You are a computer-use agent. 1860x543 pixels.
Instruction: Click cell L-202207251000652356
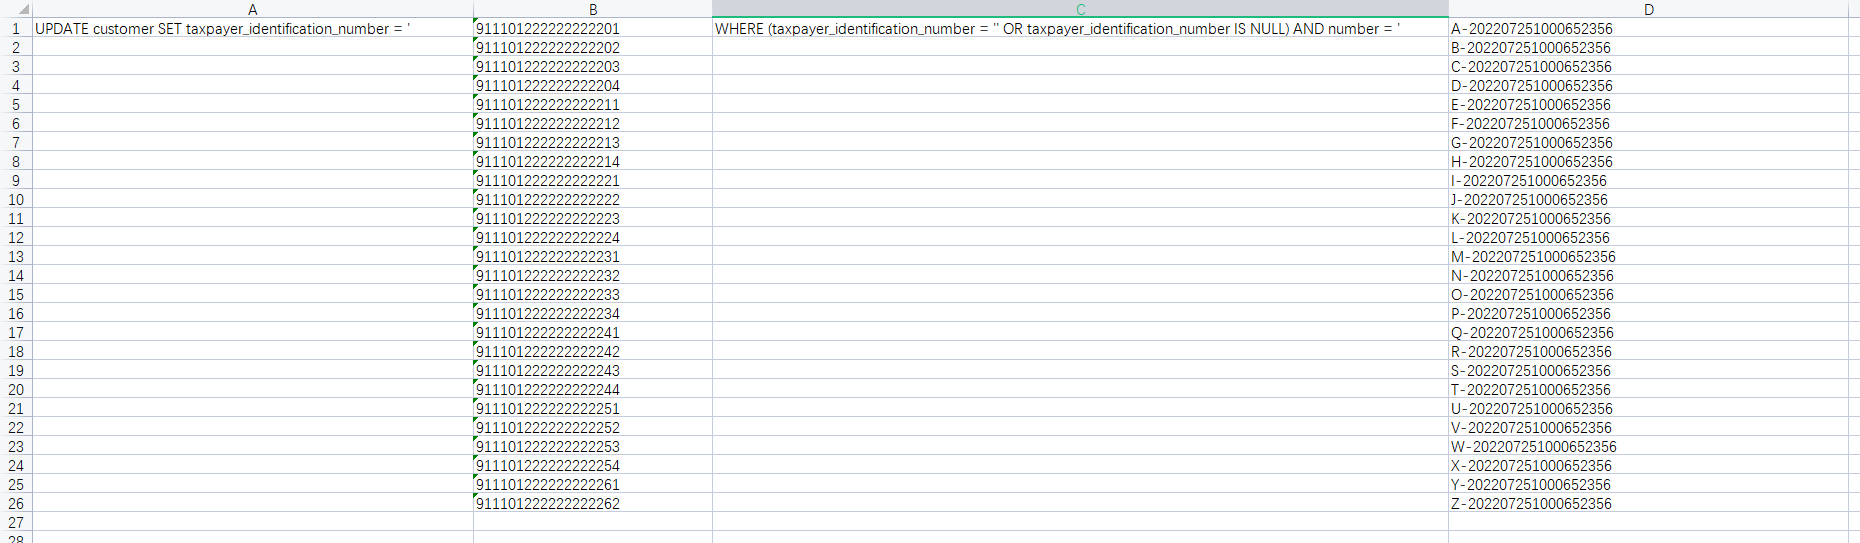tap(1649, 237)
